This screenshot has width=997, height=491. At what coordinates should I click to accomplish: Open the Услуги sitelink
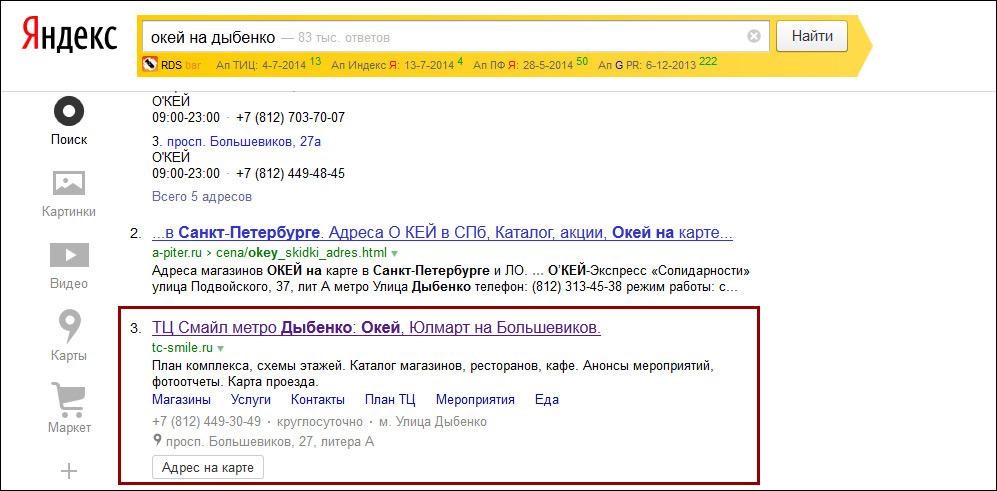point(251,400)
